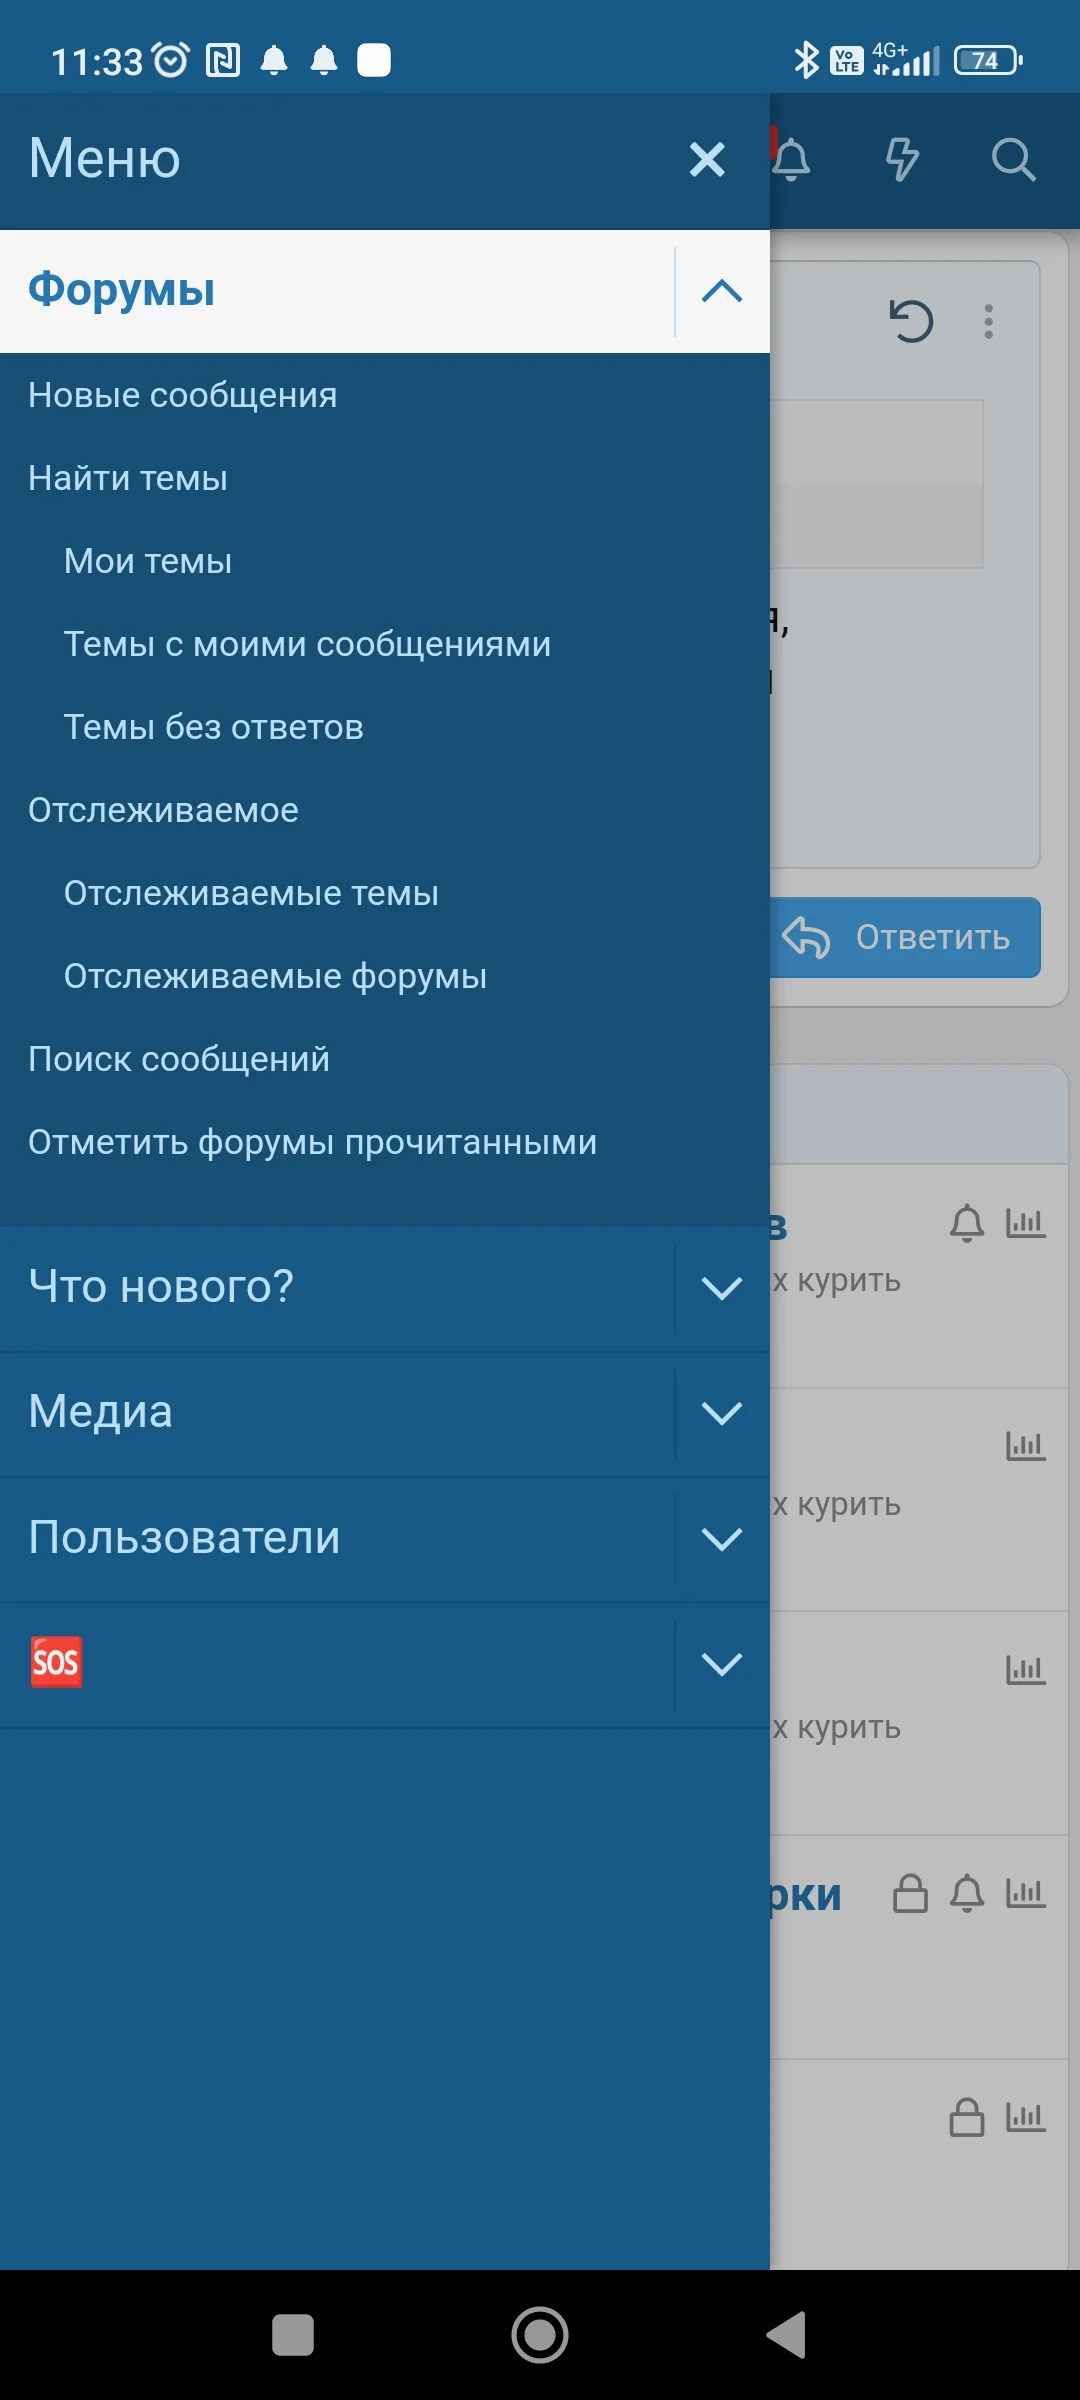The width and height of the screenshot is (1080, 2400).
Task: Expand the SOS section chevron
Action: 722,1664
